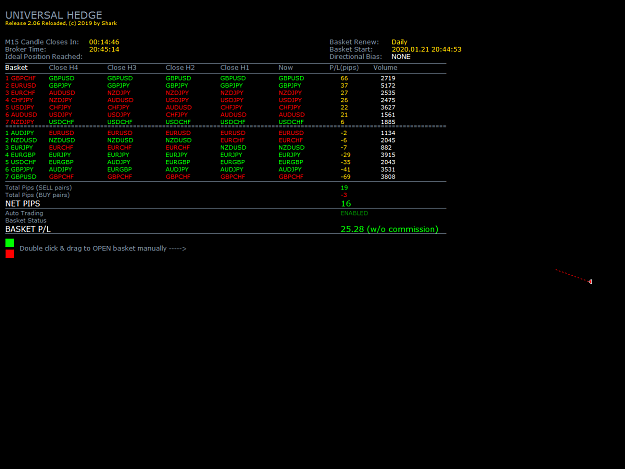Click CHFJPY under Close H2 column

point(177,114)
